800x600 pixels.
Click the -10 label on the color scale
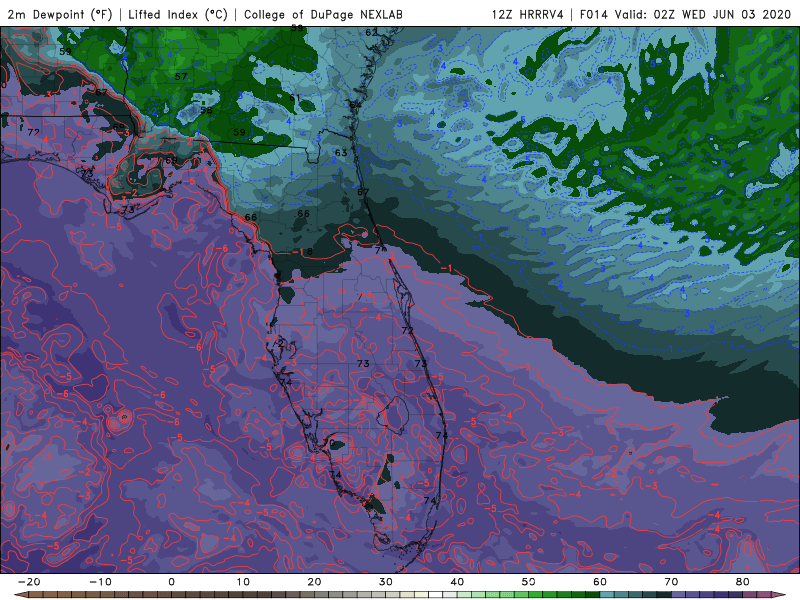point(100,582)
